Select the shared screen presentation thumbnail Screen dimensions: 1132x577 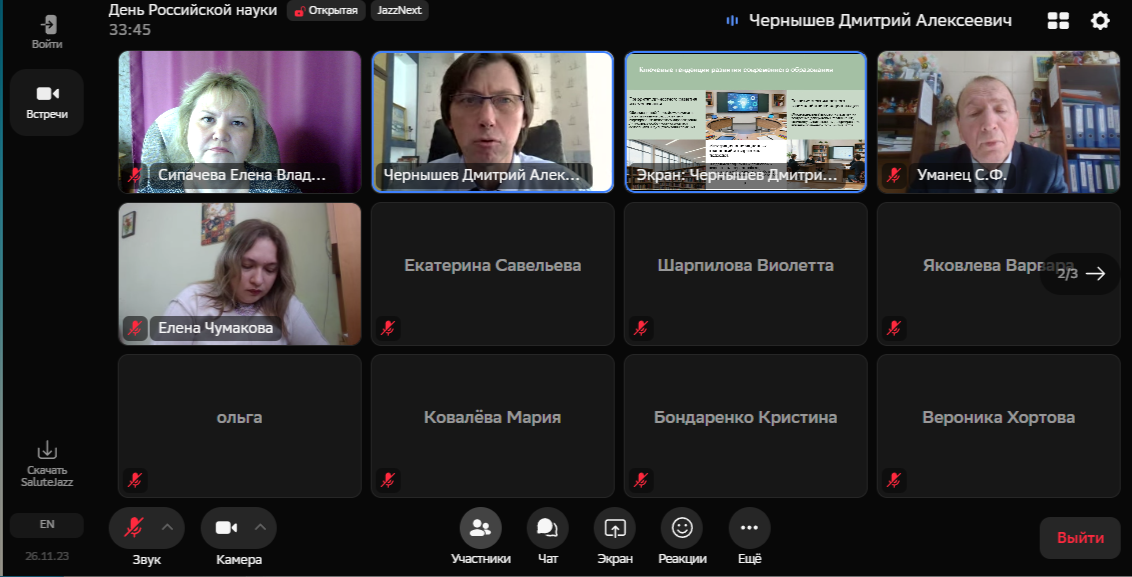pyautogui.click(x=745, y=121)
